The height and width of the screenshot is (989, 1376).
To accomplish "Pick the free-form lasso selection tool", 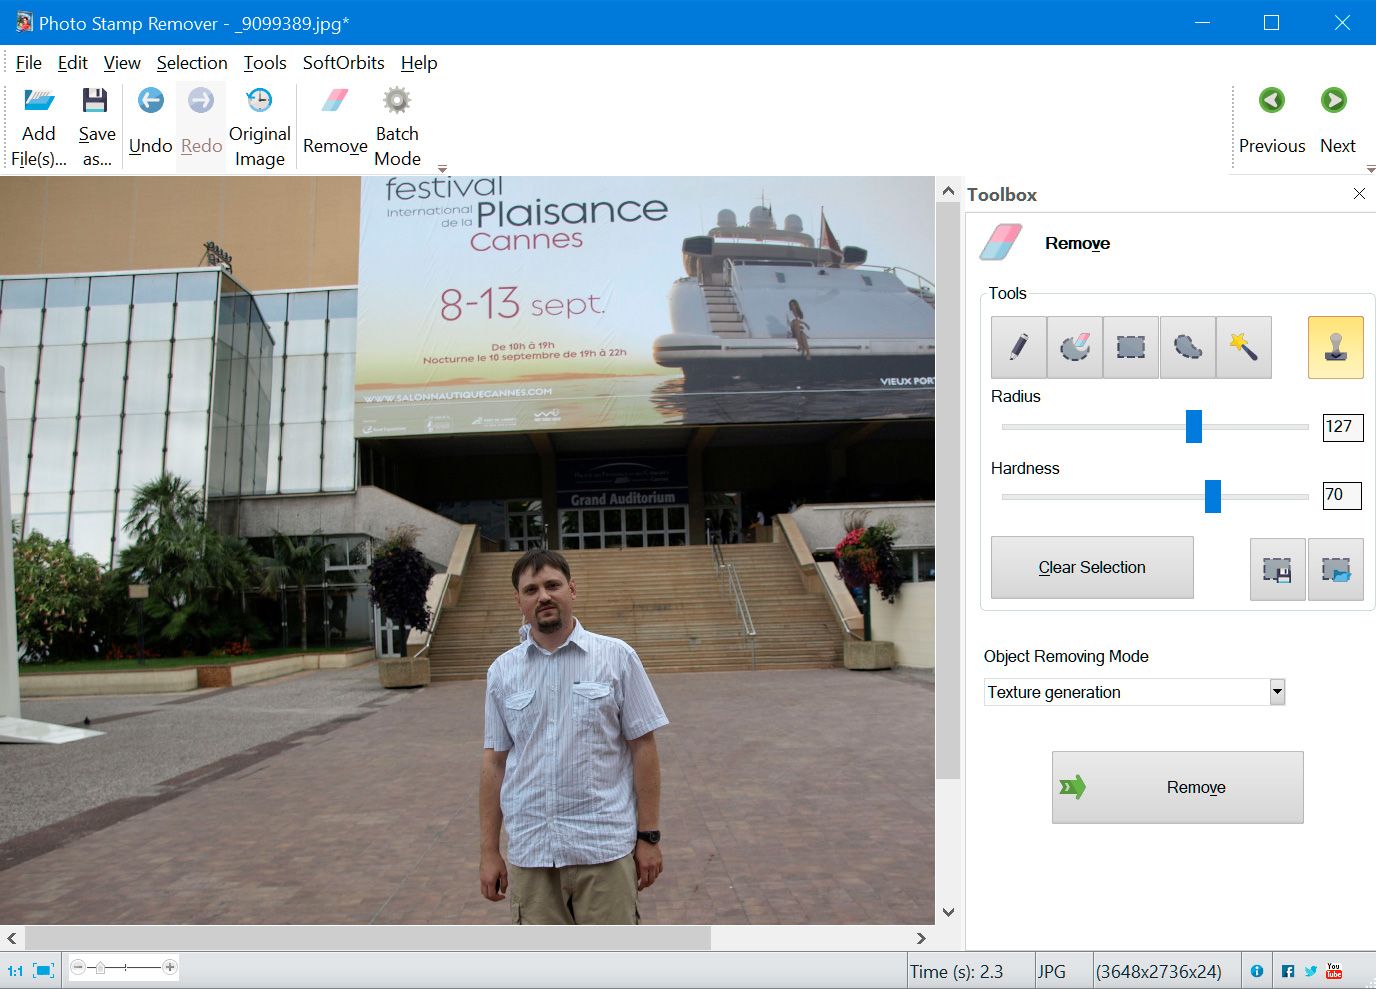I will tap(1187, 347).
